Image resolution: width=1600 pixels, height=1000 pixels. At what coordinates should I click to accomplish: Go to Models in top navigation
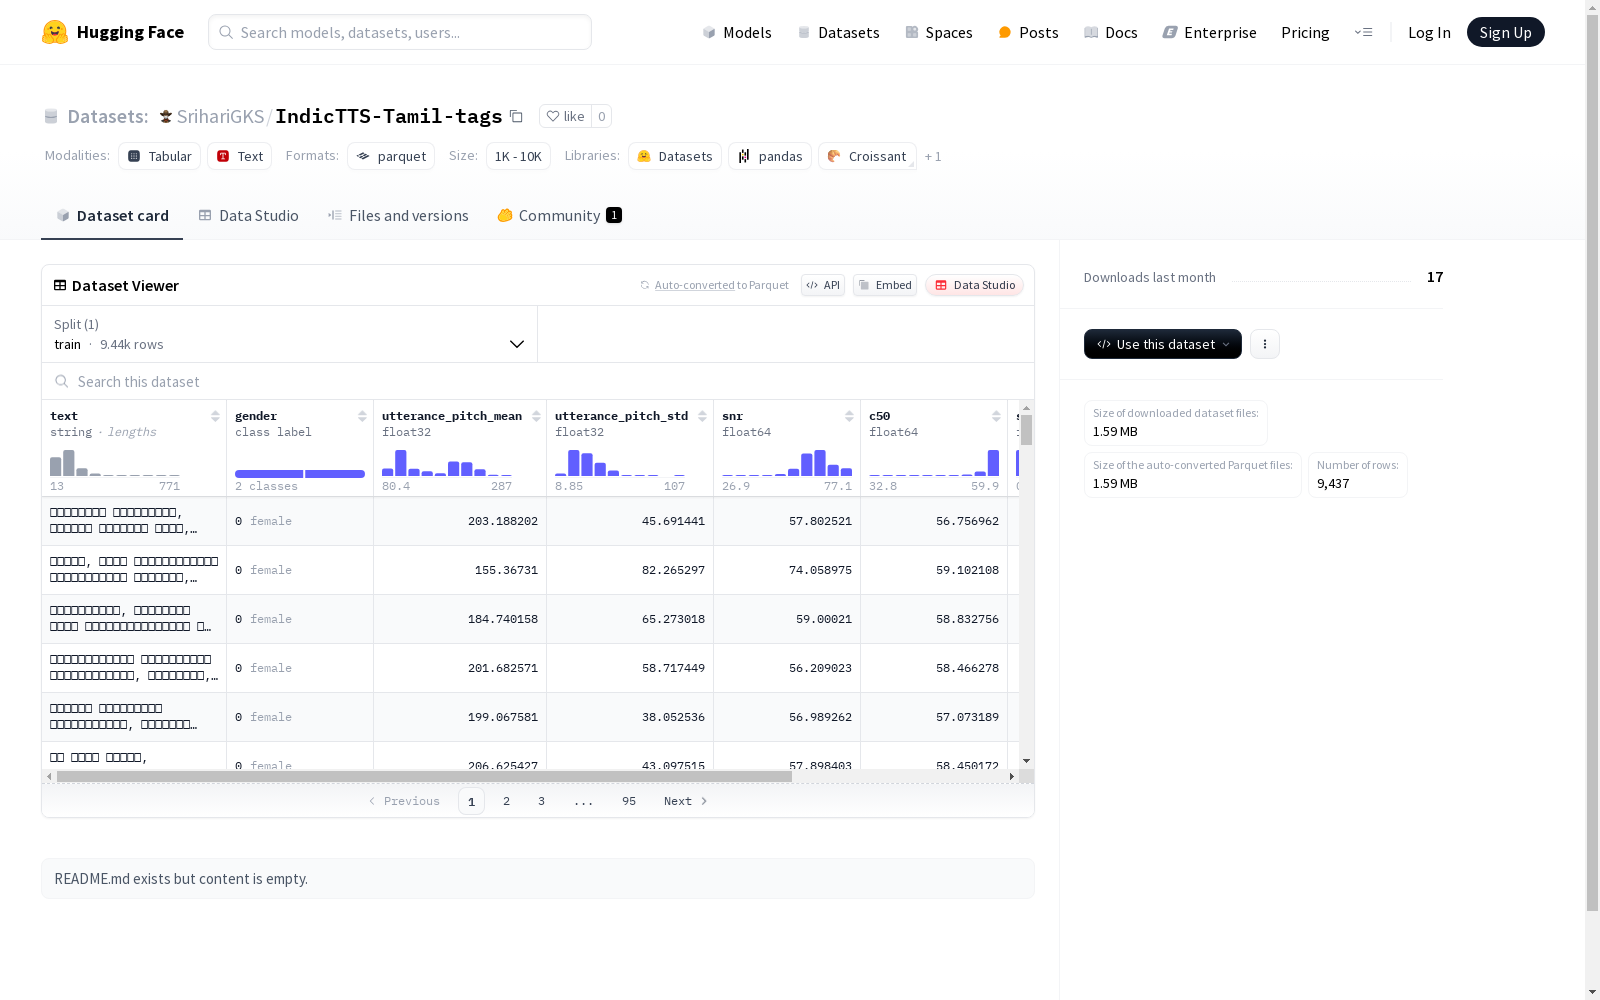click(737, 32)
